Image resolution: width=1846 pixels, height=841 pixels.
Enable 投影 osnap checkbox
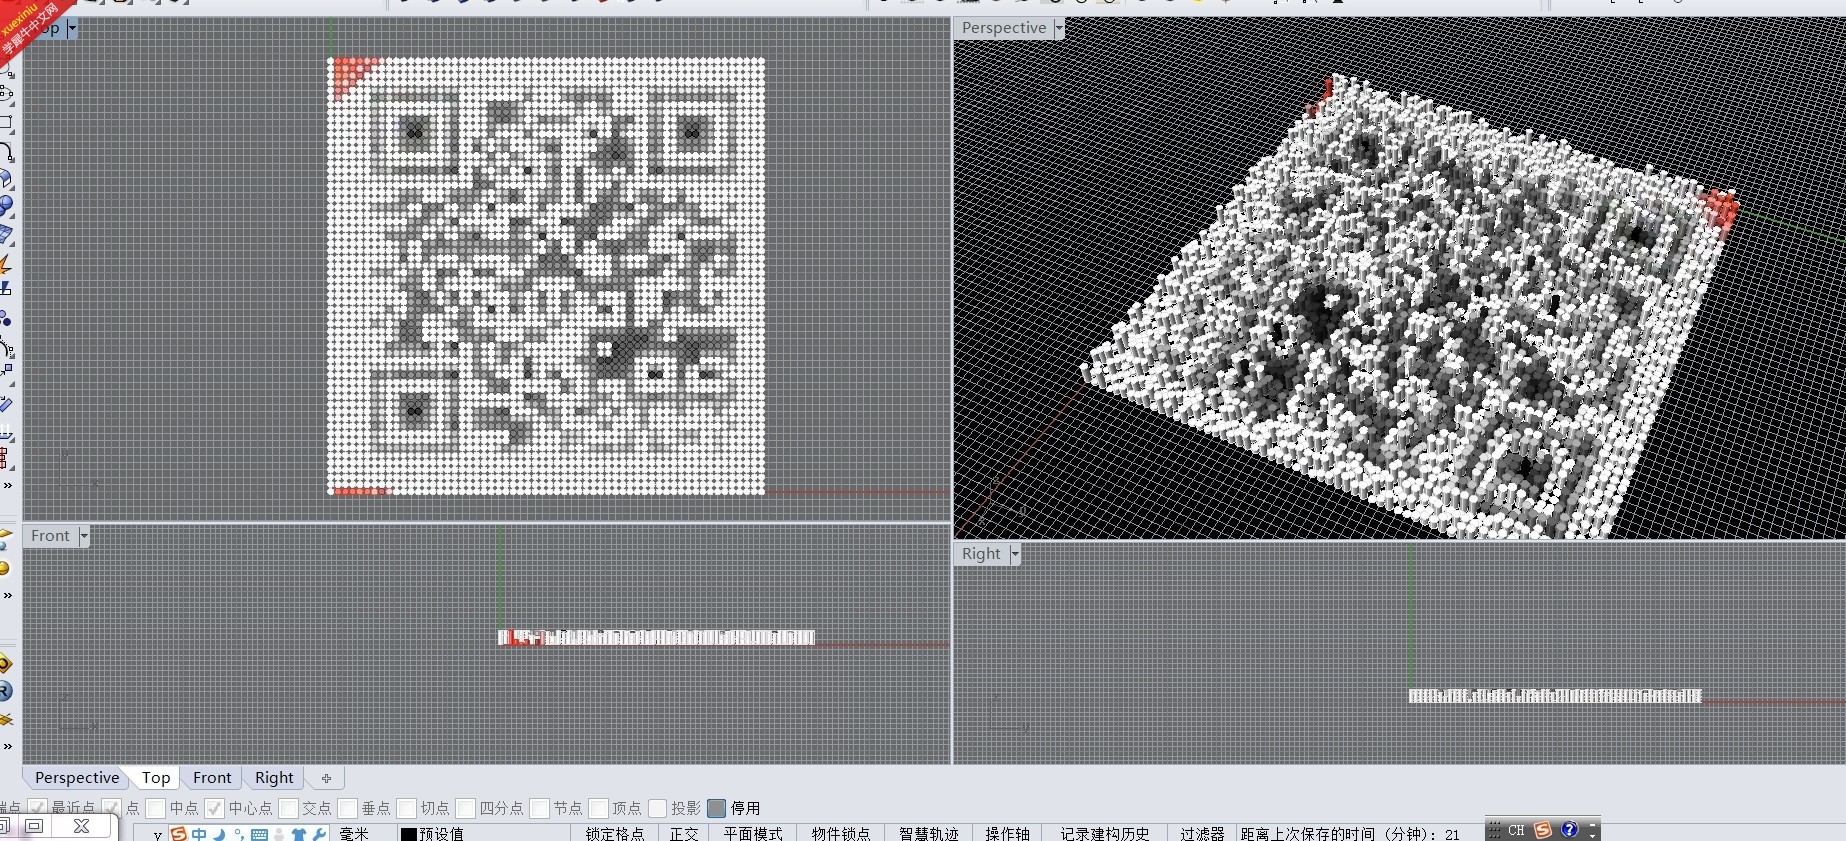click(x=657, y=808)
